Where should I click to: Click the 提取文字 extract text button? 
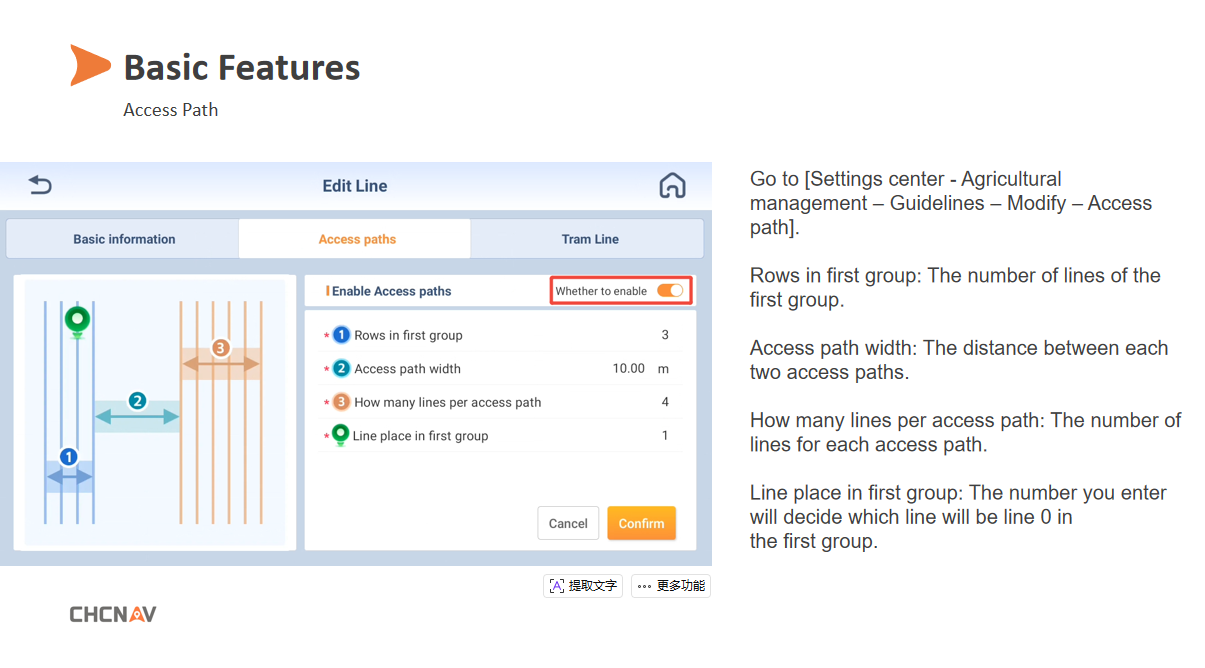(583, 586)
